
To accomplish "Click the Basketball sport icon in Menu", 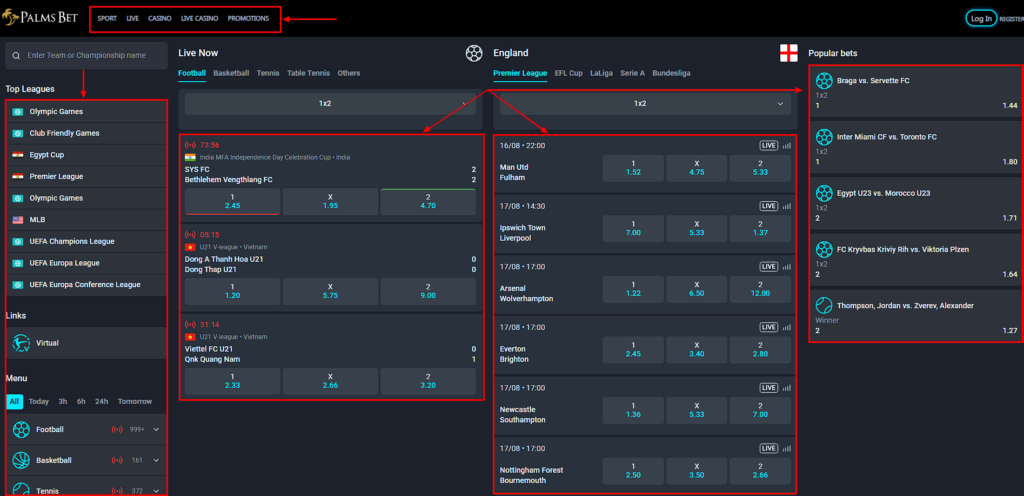I will click(20, 460).
